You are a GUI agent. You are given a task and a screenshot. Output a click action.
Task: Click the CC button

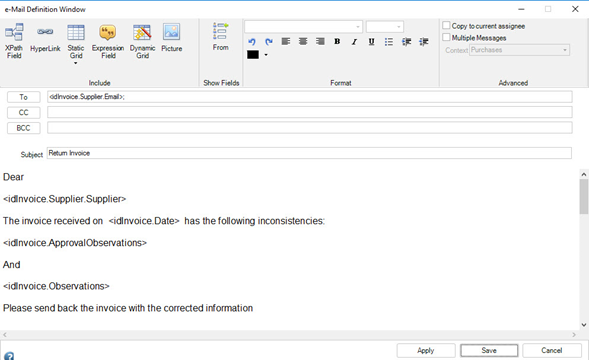[23, 112]
